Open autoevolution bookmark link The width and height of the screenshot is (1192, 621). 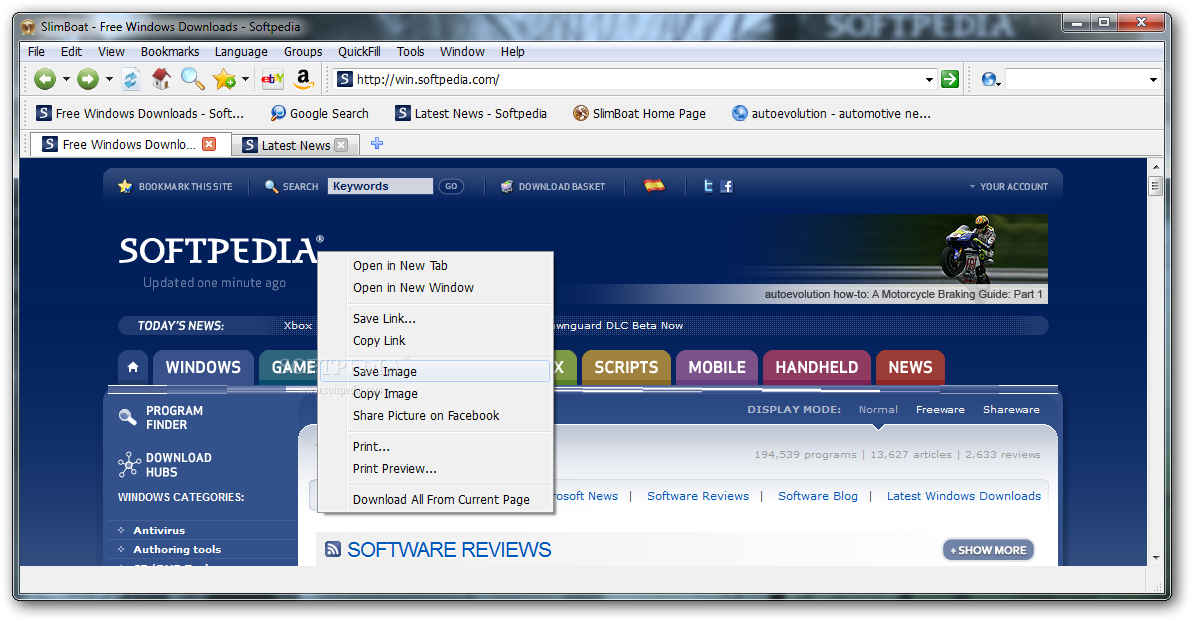[831, 113]
